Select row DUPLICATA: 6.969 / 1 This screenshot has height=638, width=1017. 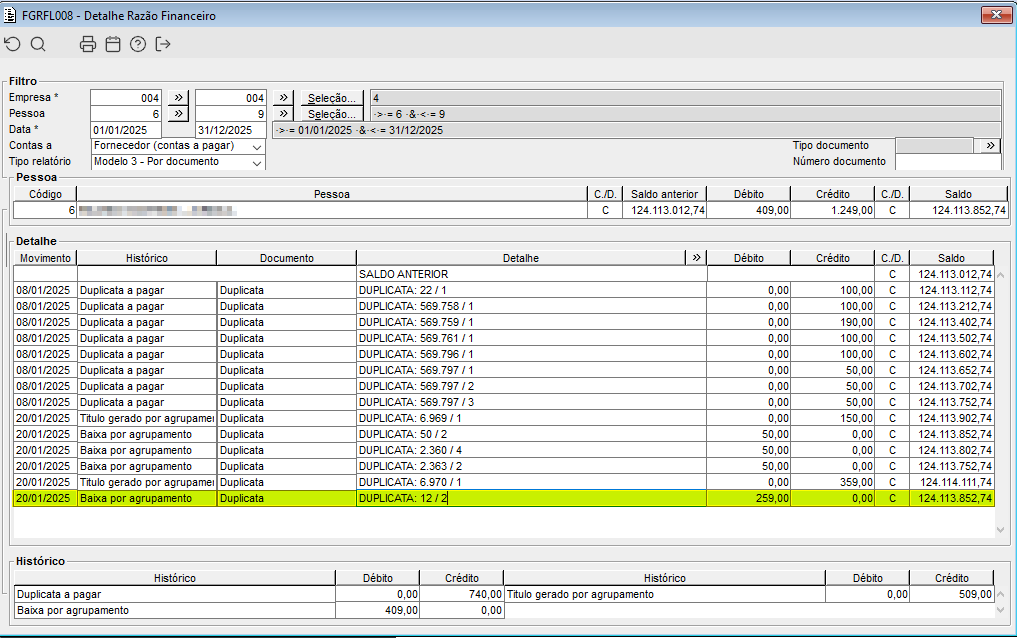click(503, 418)
